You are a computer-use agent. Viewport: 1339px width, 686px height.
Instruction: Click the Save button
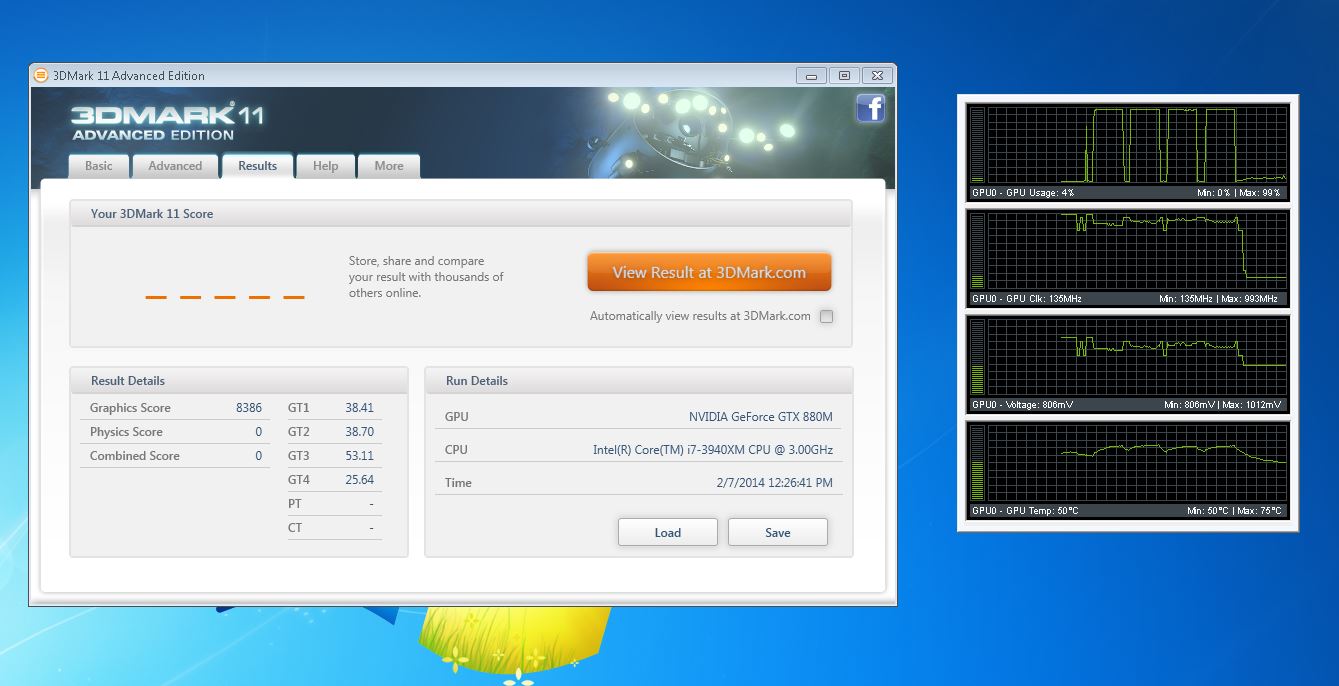(x=778, y=532)
